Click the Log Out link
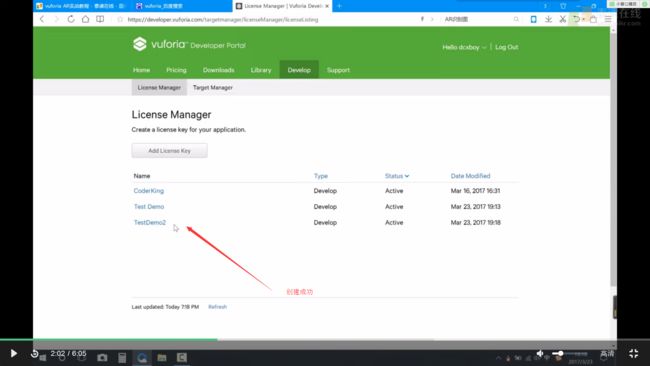Viewport: 650px width, 366px height. click(507, 47)
